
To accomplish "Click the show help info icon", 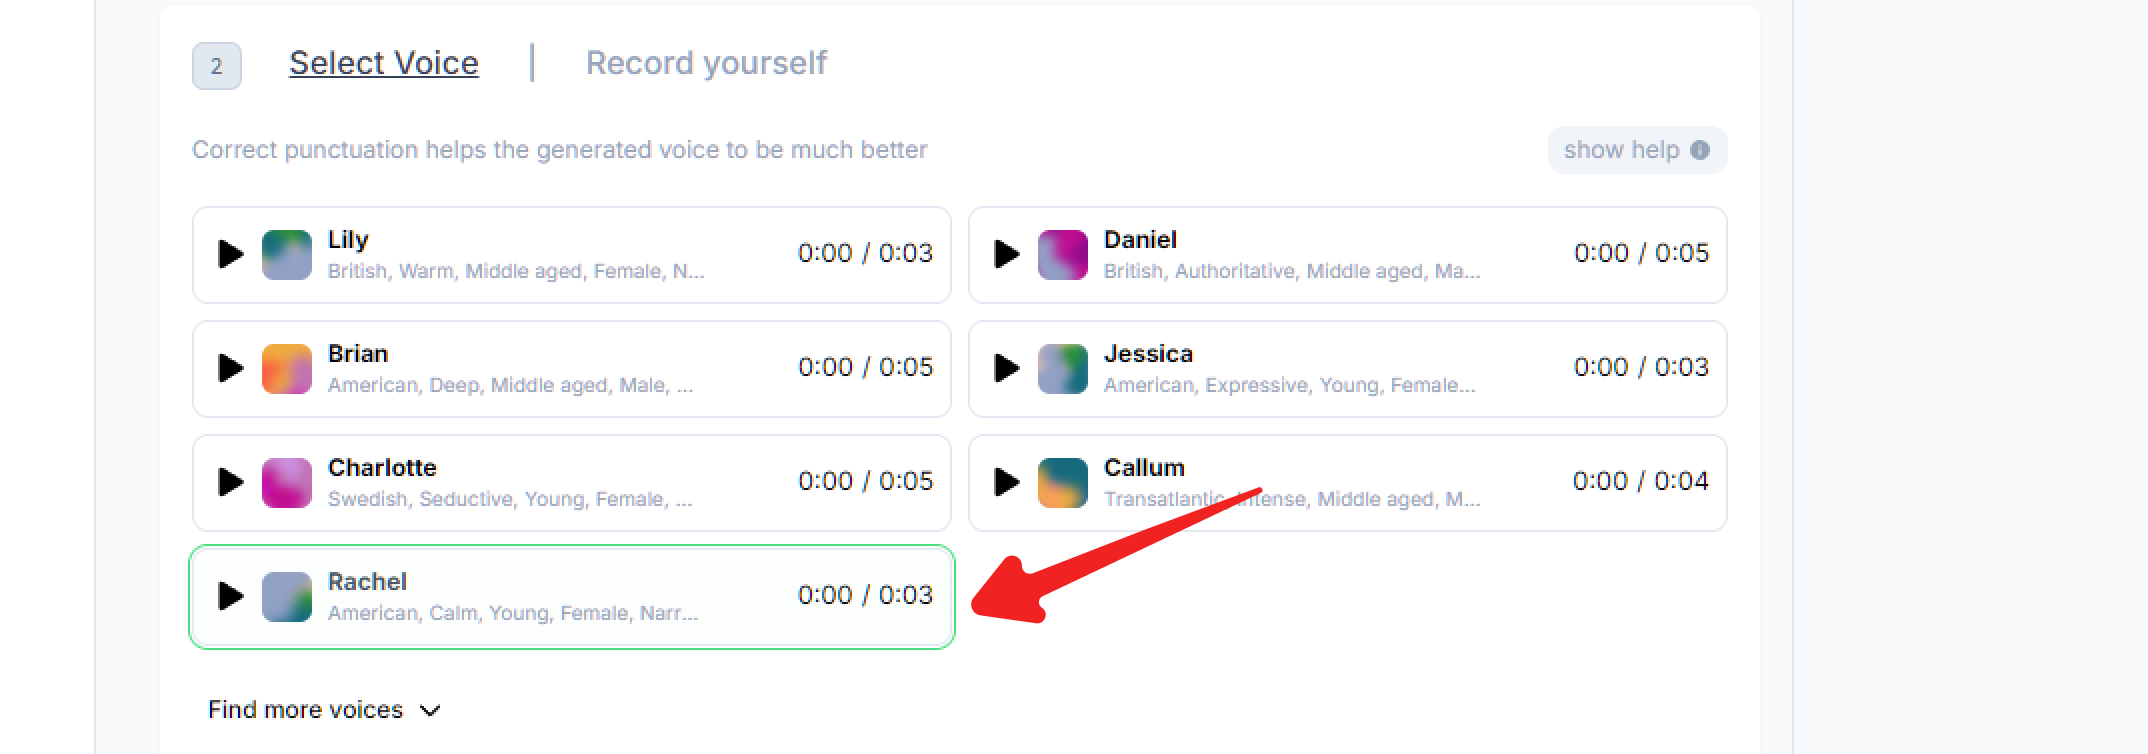I will tap(1700, 150).
